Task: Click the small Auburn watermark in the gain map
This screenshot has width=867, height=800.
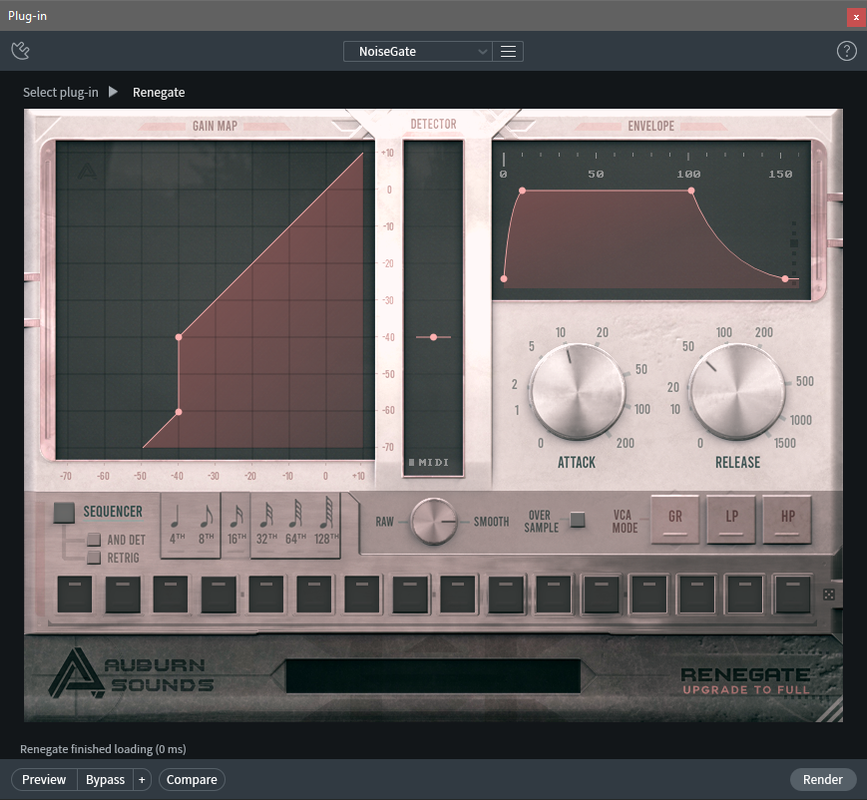Action: pos(87,171)
